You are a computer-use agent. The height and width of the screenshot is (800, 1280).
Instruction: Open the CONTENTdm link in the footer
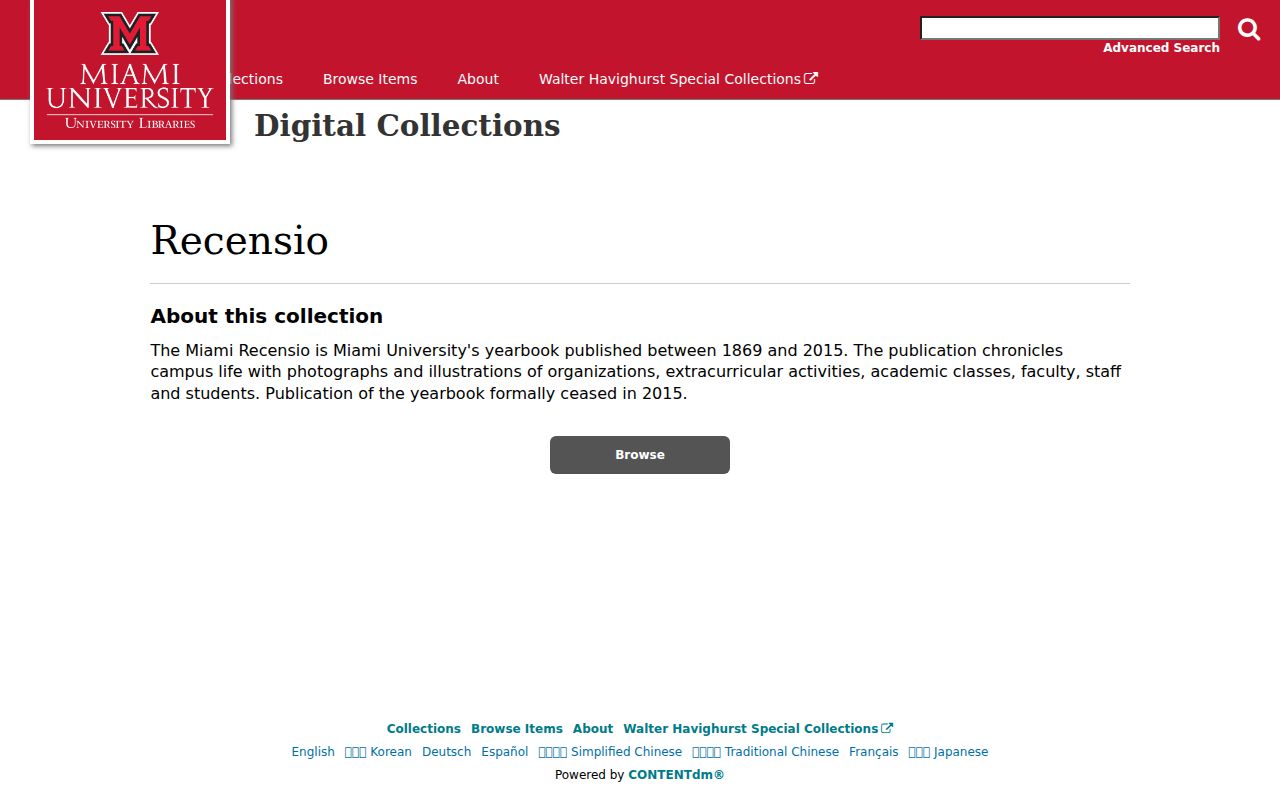pos(676,775)
